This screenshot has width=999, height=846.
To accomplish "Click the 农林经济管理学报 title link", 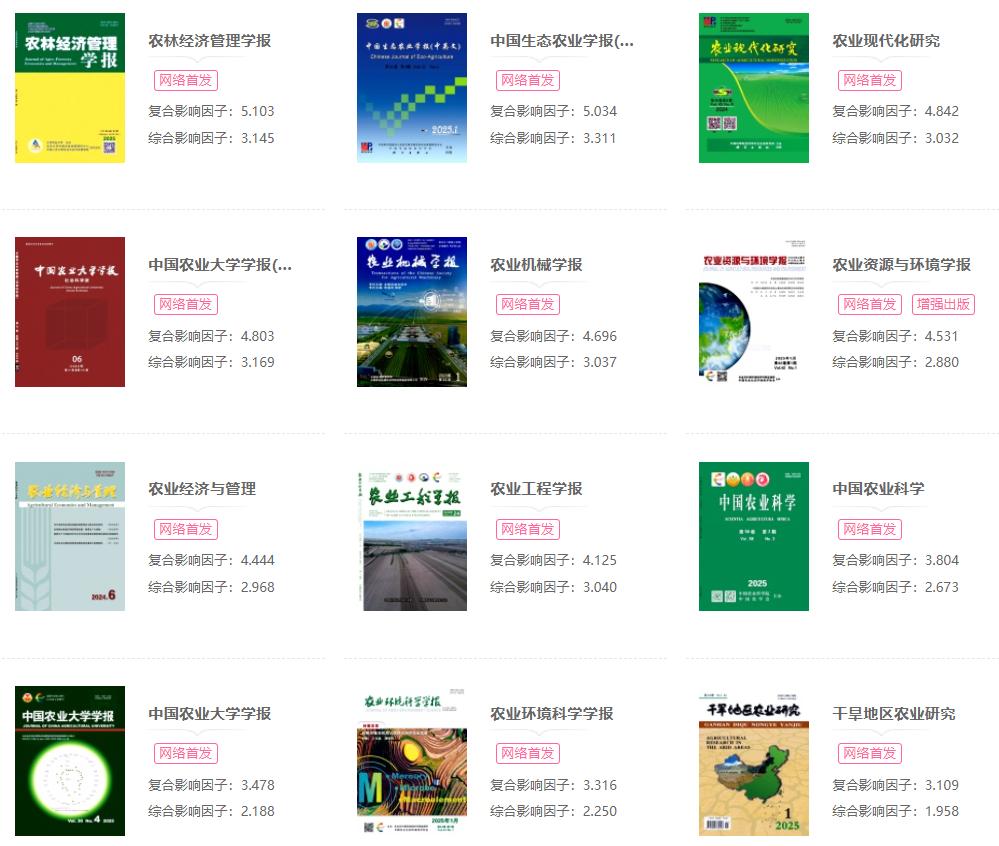I will click(x=210, y=41).
